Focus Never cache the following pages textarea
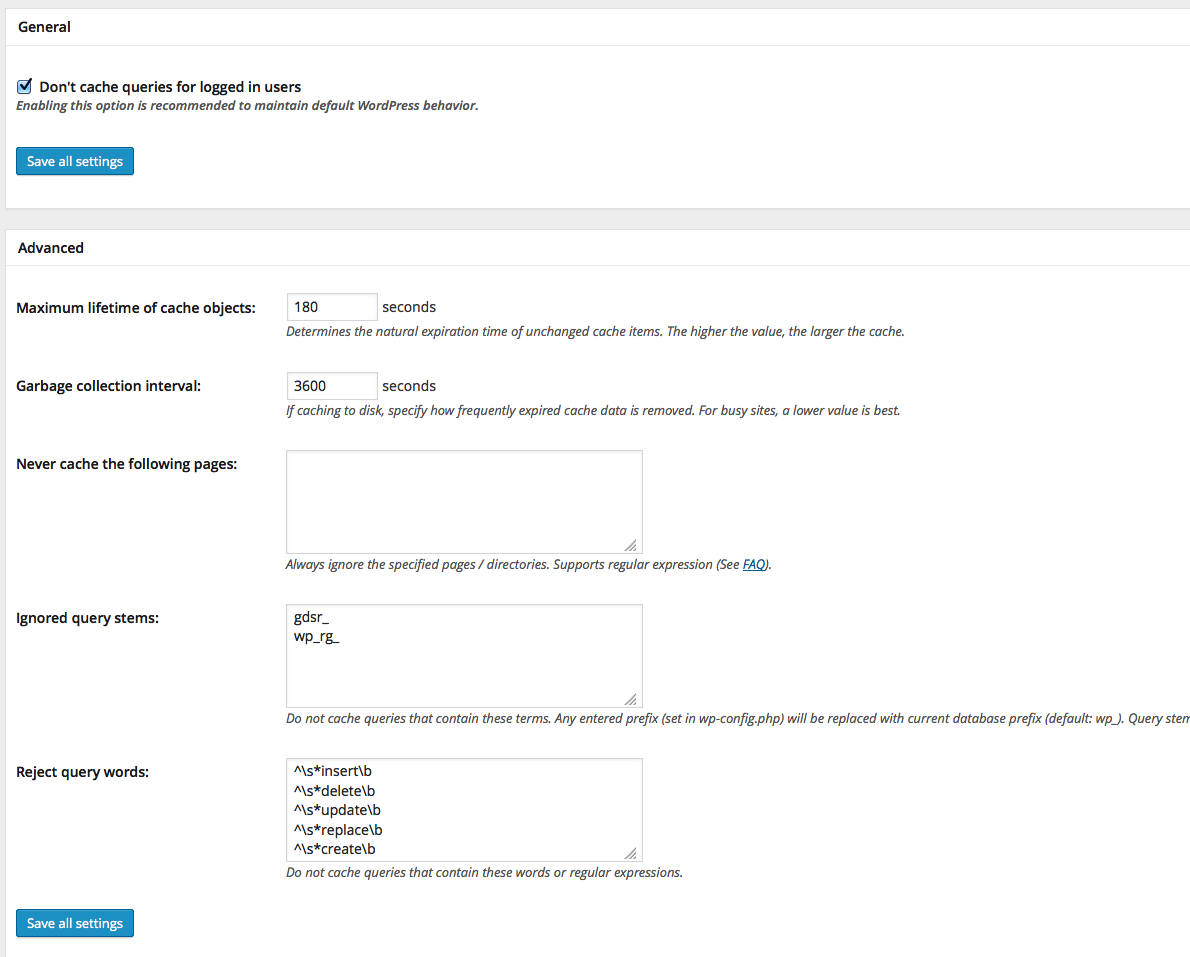This screenshot has width=1190, height=957. click(464, 502)
